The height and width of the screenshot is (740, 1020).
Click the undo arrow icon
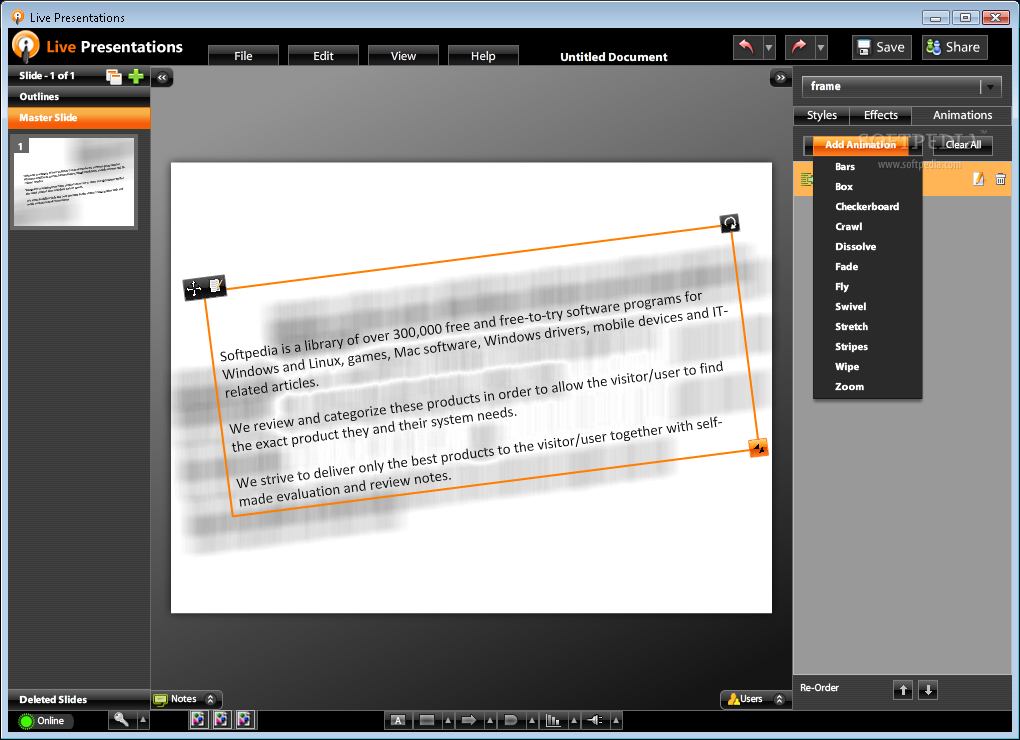tap(747, 47)
